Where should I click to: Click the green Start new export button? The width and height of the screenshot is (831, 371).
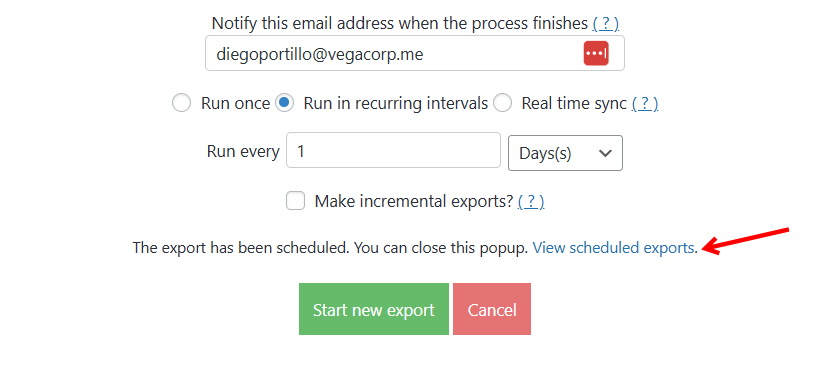click(x=374, y=309)
